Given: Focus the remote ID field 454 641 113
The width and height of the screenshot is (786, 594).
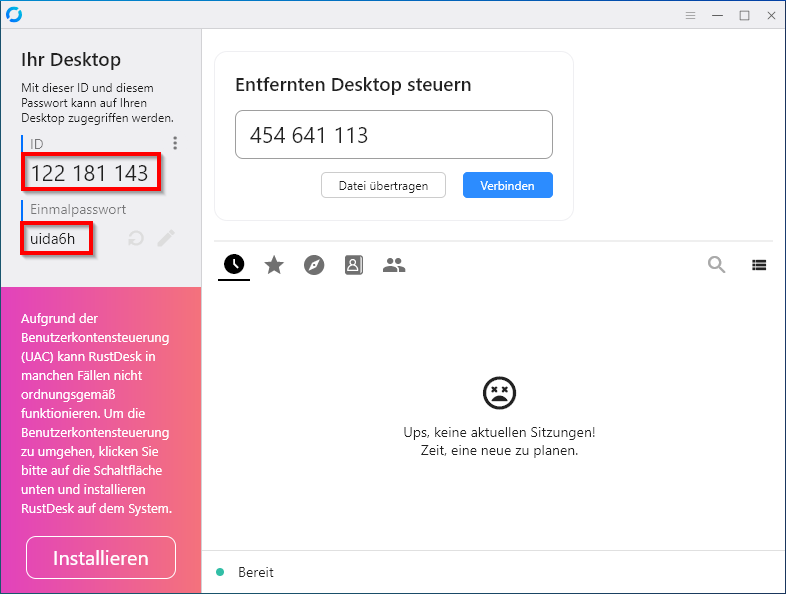Looking at the screenshot, I should pos(394,134).
